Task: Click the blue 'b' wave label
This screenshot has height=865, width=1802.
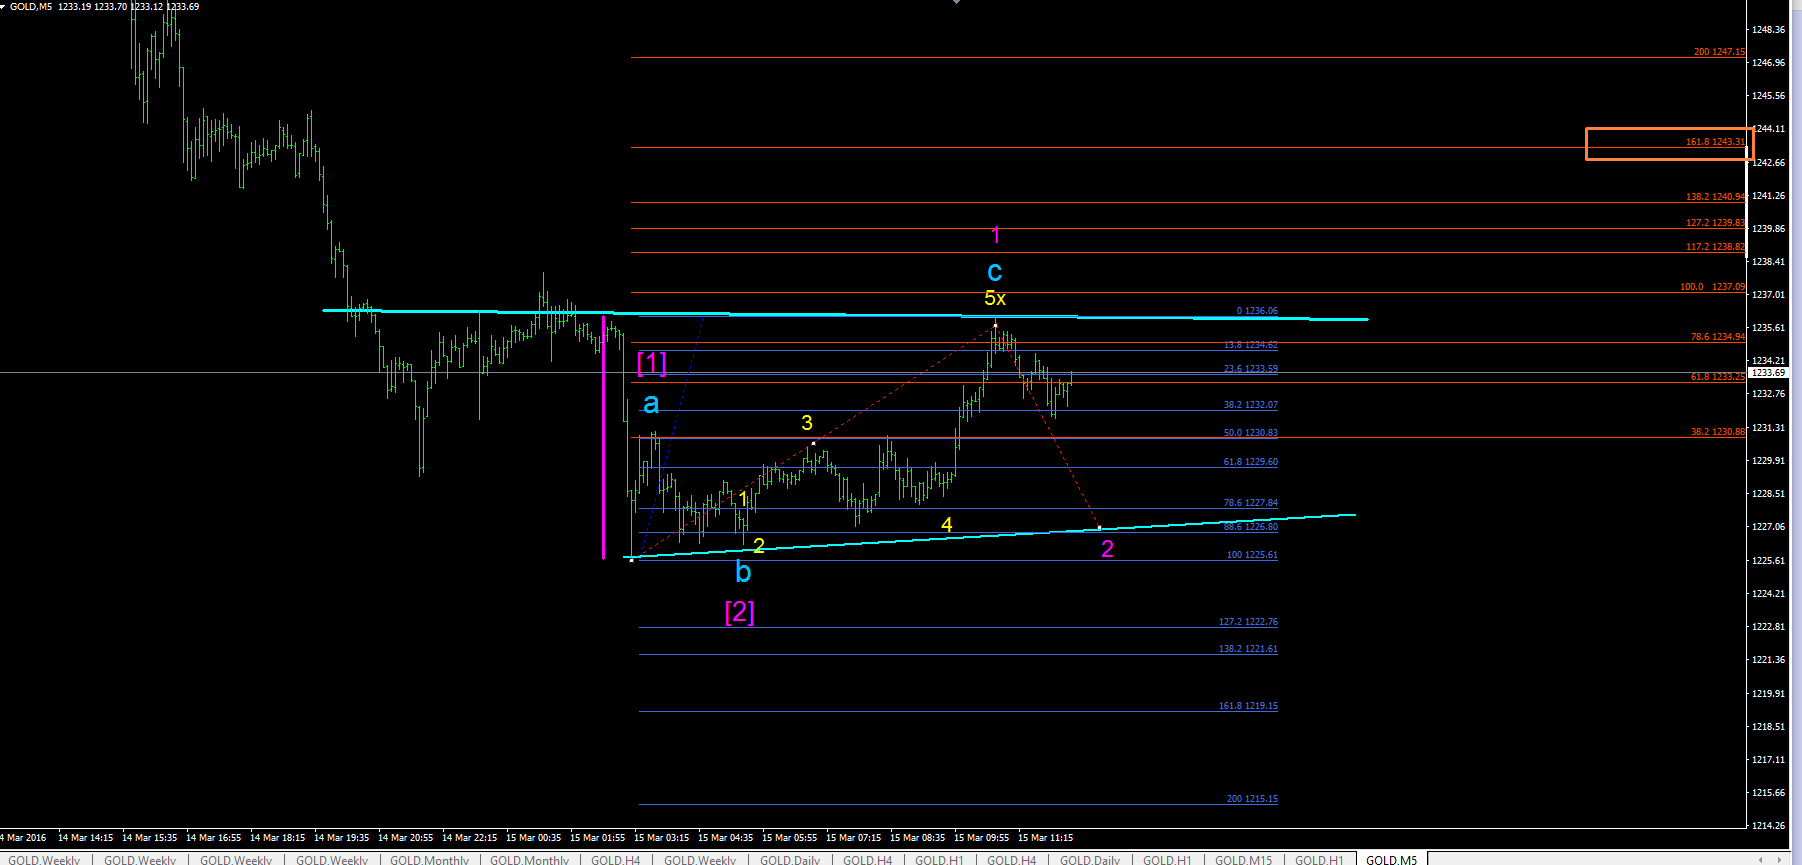Action: tap(743, 572)
